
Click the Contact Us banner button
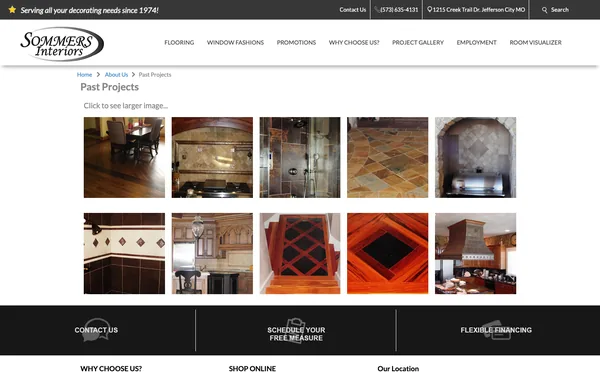tap(96, 330)
